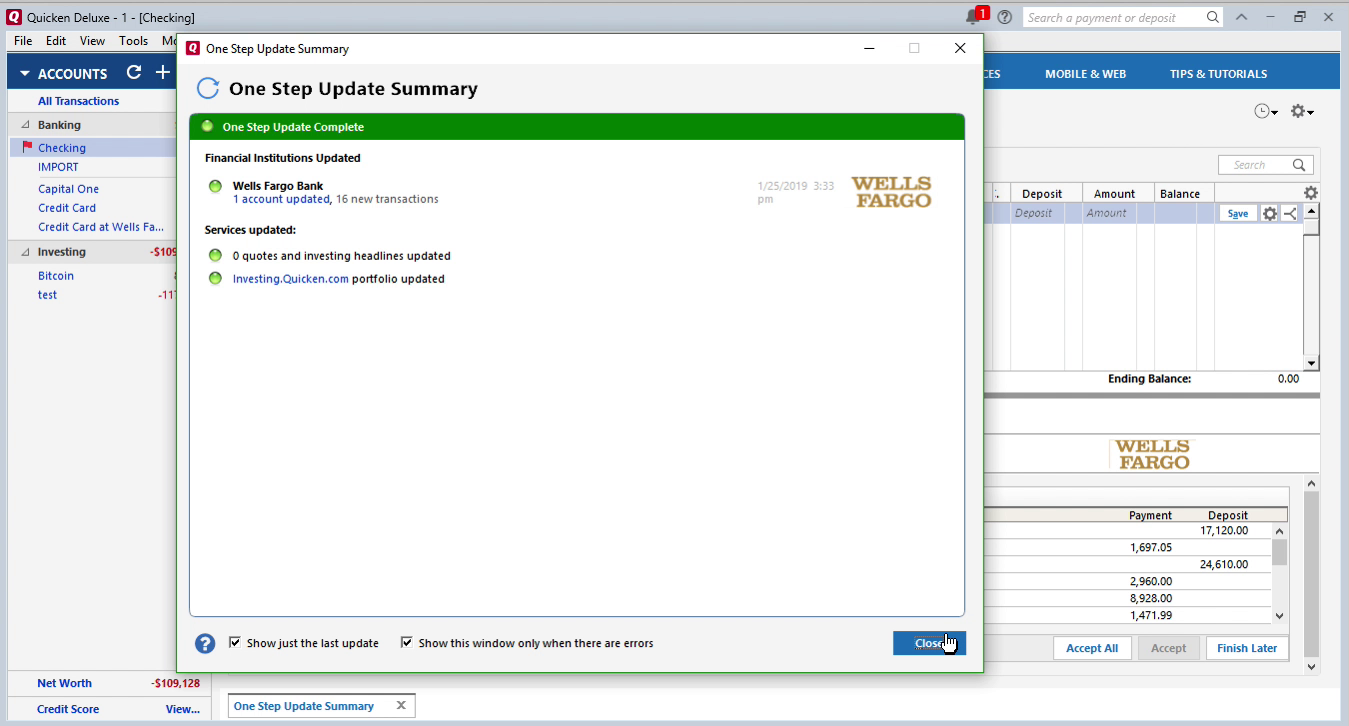The height and width of the screenshot is (726, 1349).
Task: Click downloaded transactions list scrollbar thumb
Action: 1279,553
